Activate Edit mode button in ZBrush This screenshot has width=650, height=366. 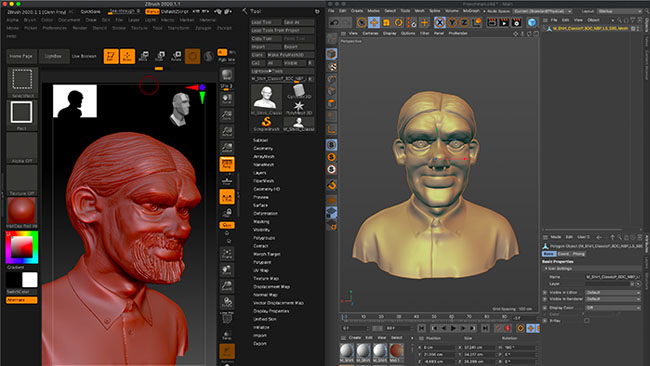tap(111, 56)
